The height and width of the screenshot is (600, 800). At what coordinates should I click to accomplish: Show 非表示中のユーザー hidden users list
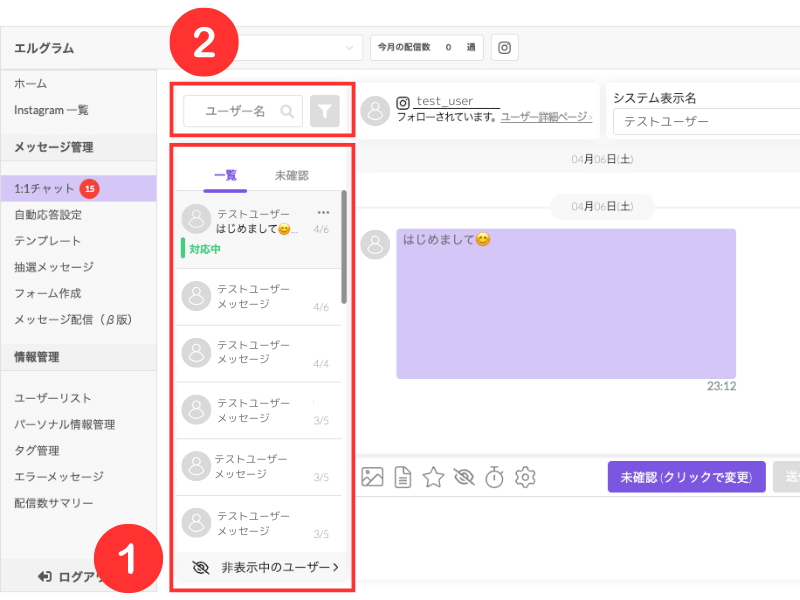point(265,567)
